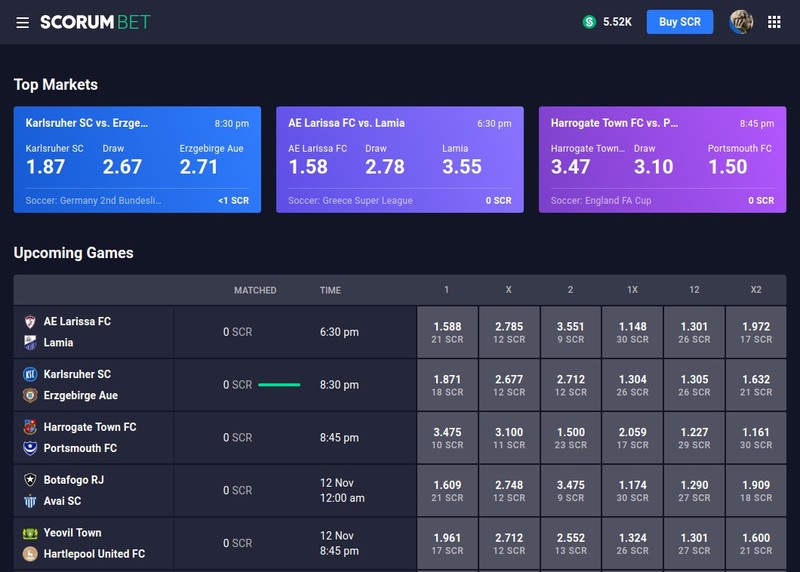Click the Botafogo RJ crest
The image size is (800, 572).
[x=30, y=480]
